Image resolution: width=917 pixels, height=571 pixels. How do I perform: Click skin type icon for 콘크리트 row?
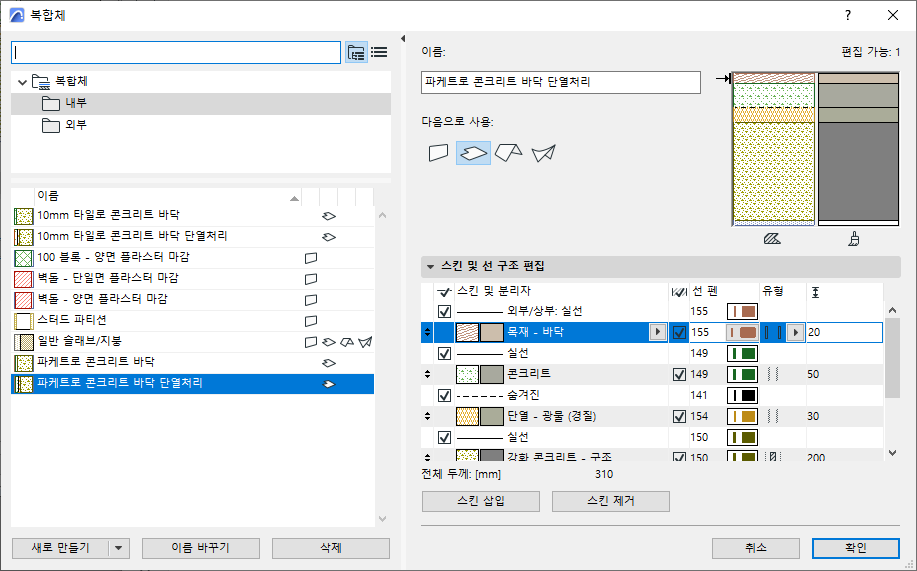point(773,374)
